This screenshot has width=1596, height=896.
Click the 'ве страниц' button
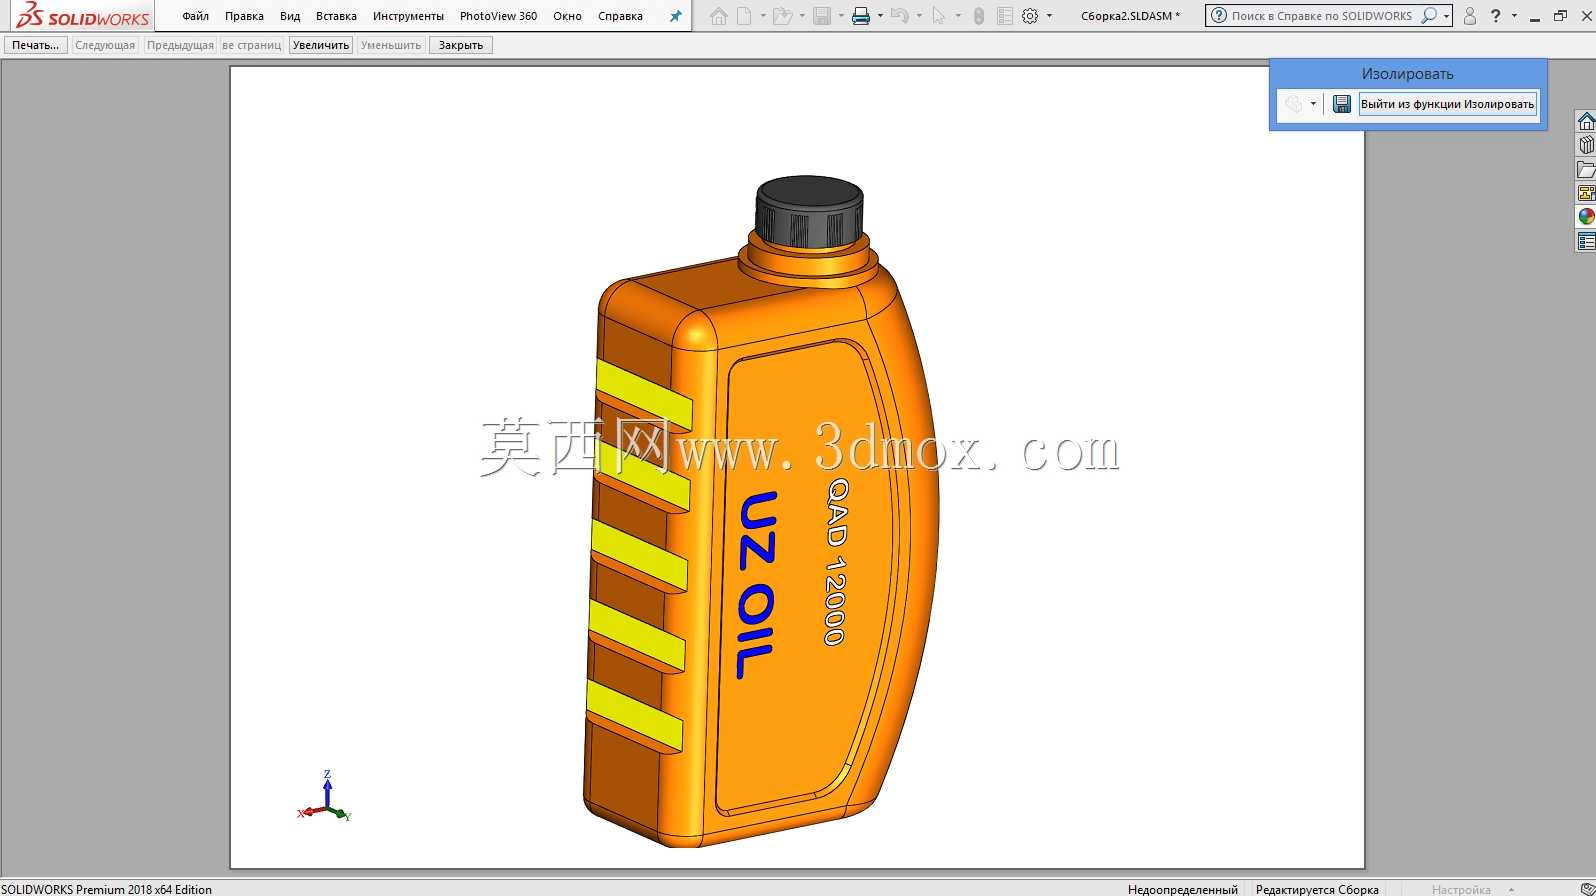(x=252, y=45)
